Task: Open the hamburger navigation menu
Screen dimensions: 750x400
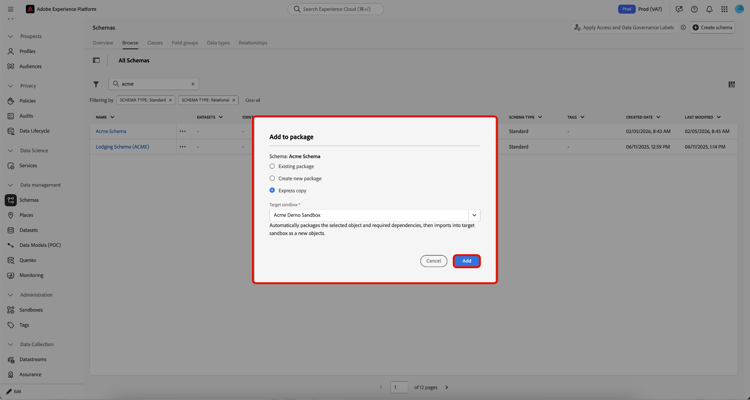Action: 11,9
